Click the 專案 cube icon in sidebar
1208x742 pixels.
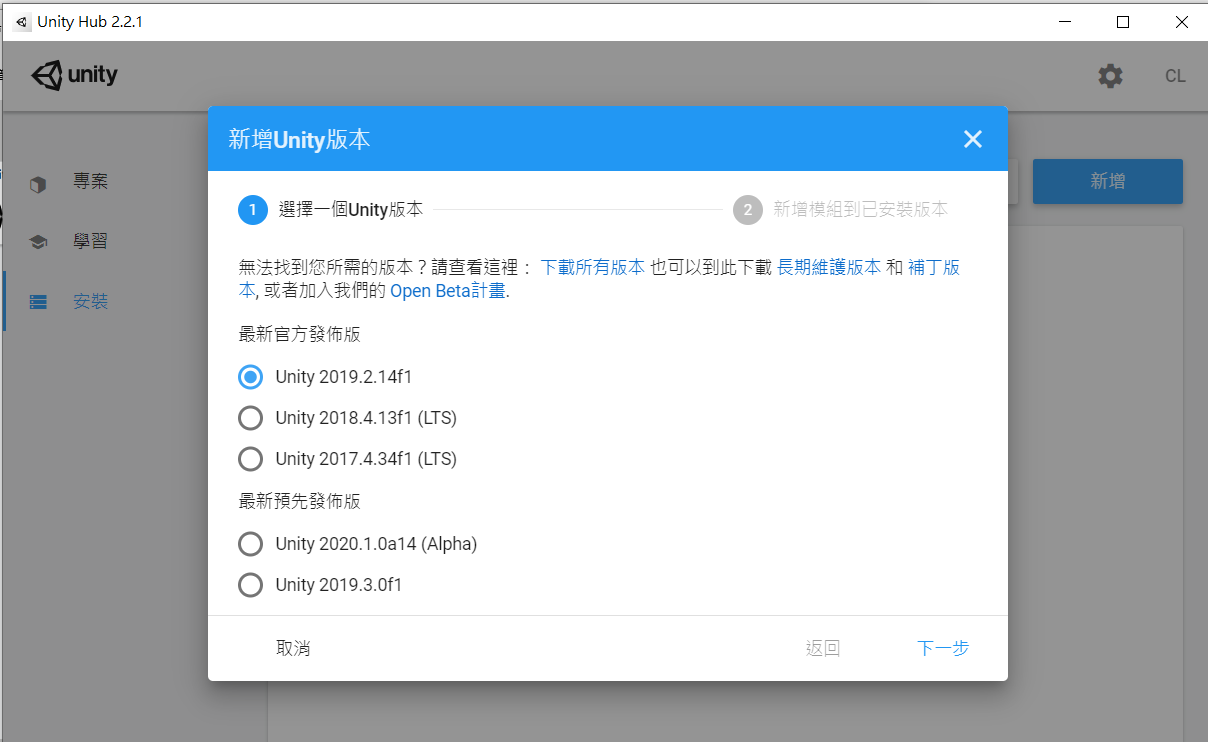[38, 184]
